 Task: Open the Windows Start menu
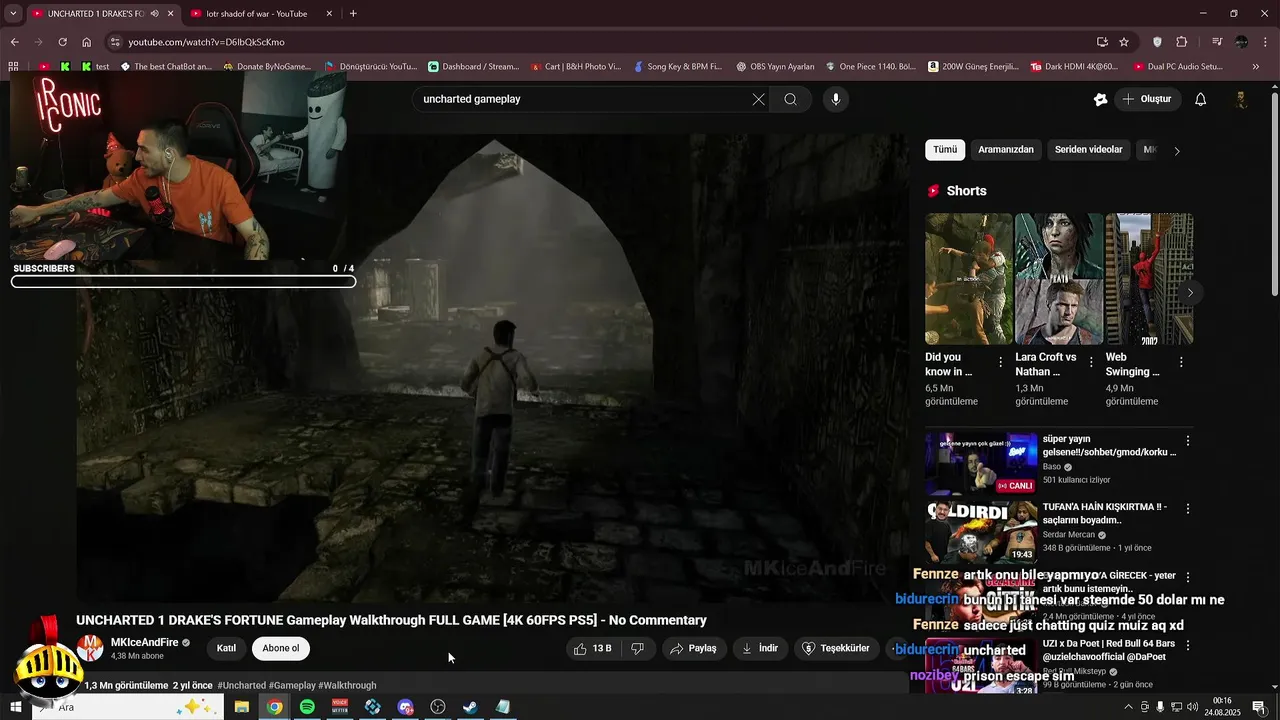click(15, 707)
